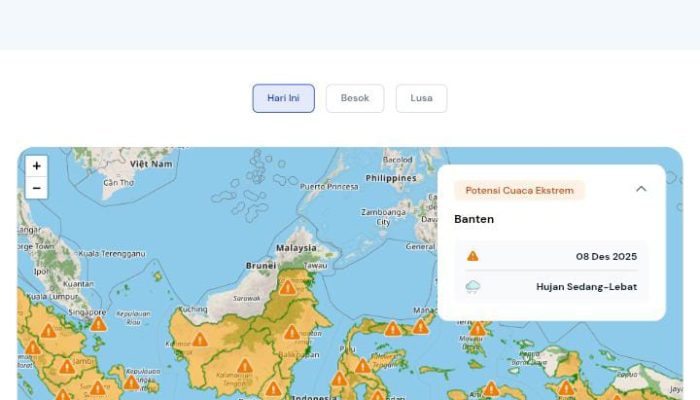Switch to the Lusa tab

421,98
